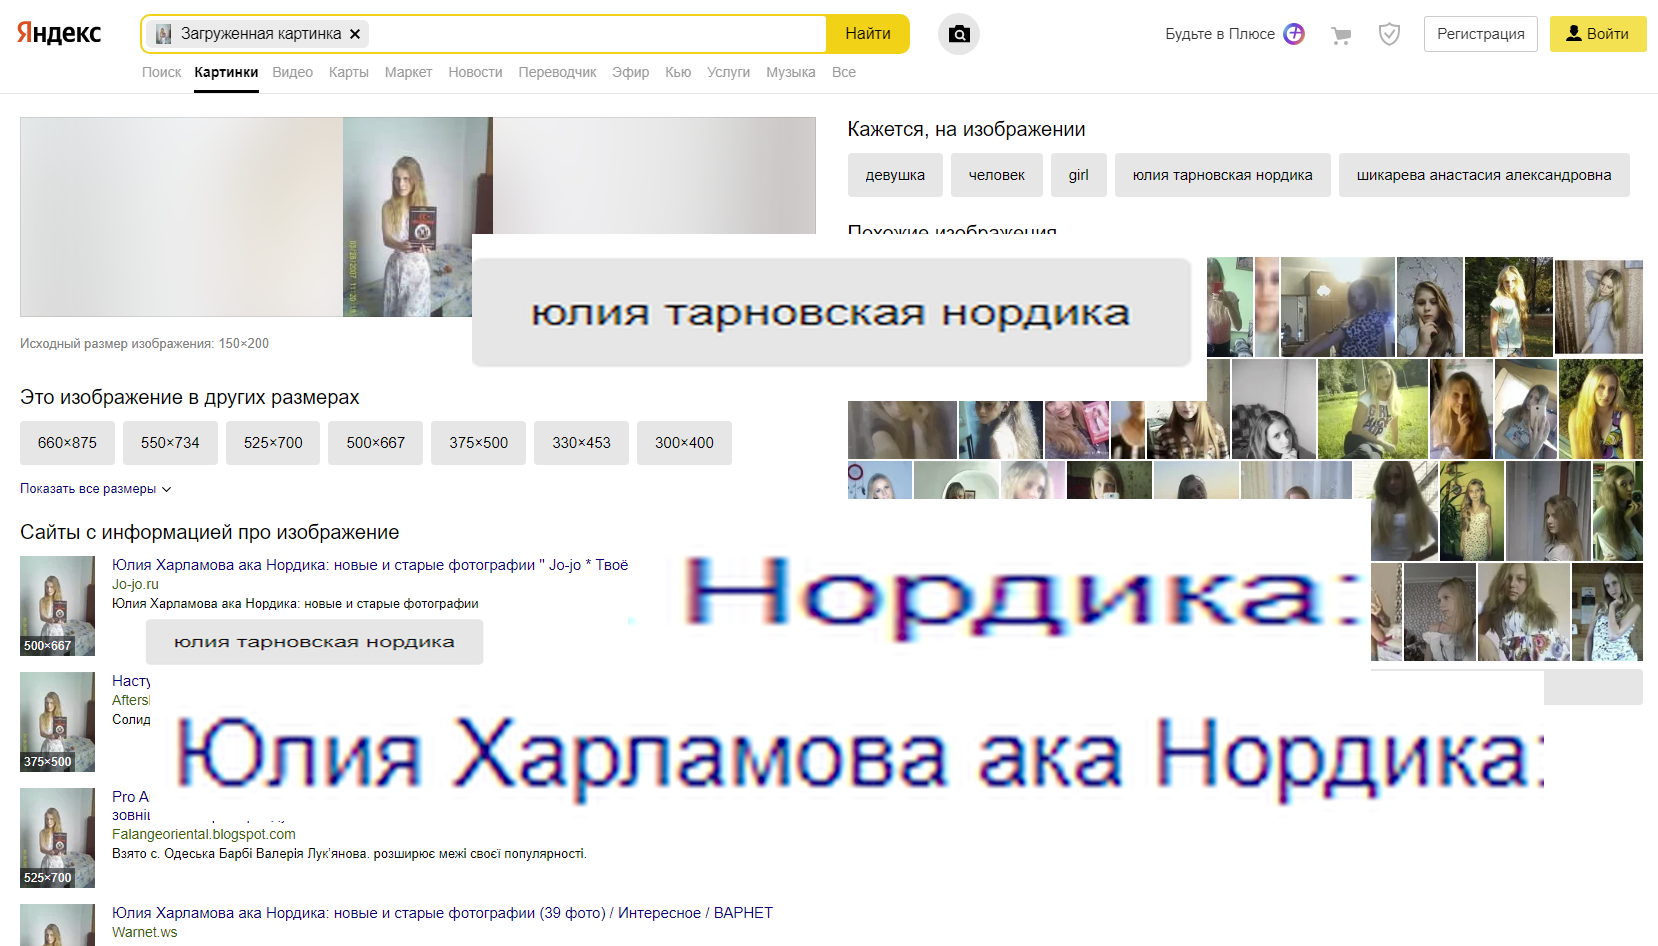The image size is (1658, 946).
Task: Open the ВАРНЕТ 39 фото result title
Action: click(x=442, y=913)
